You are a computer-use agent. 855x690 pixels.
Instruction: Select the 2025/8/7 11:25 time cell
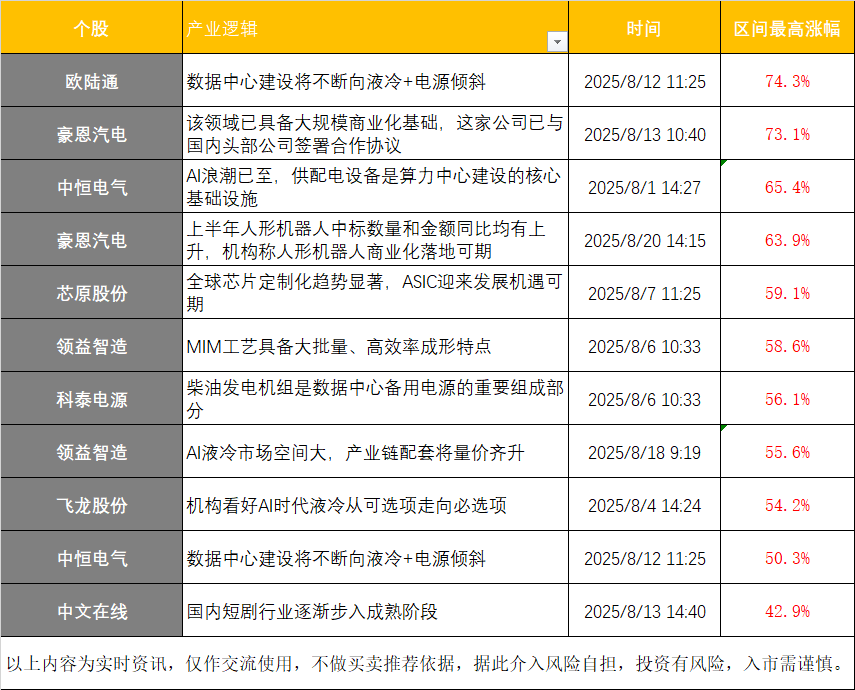click(x=644, y=292)
